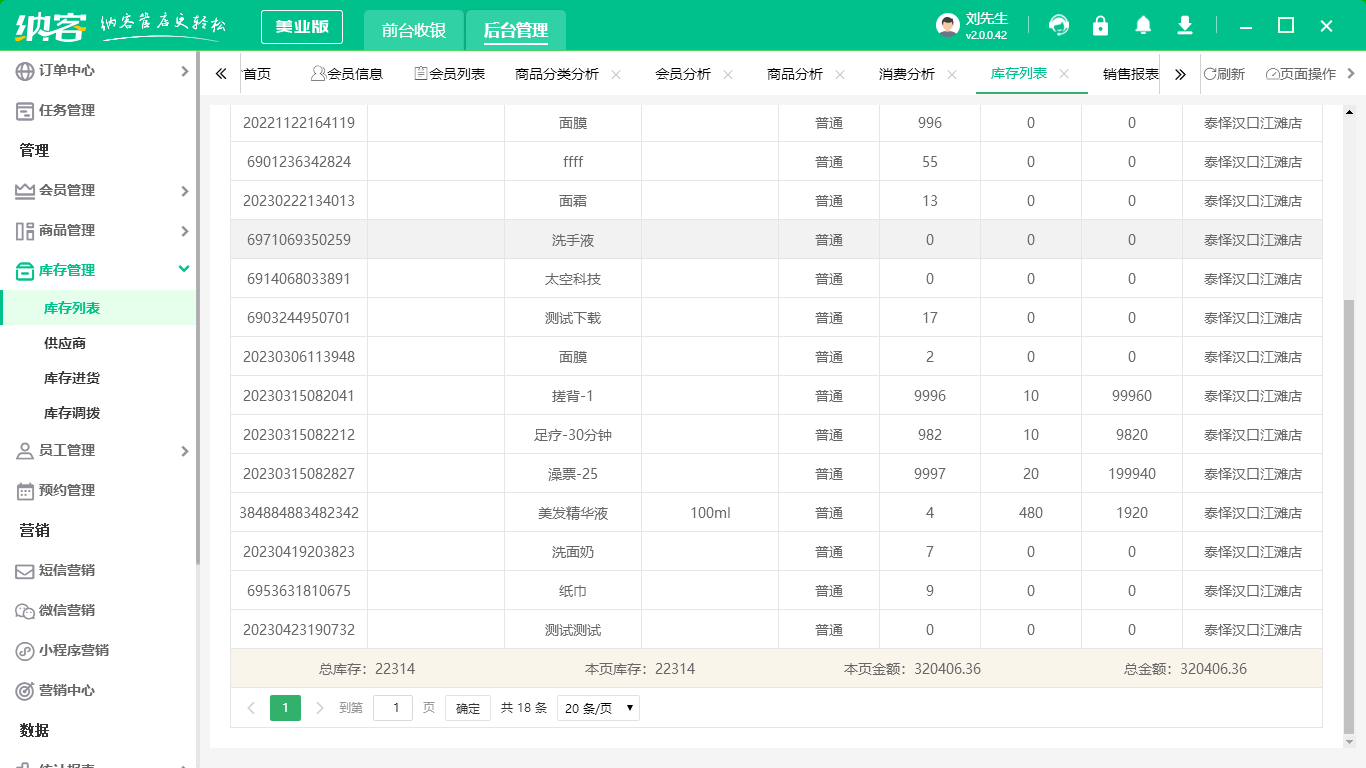Click the lock screen icon
1366x768 pixels.
tap(1100, 26)
